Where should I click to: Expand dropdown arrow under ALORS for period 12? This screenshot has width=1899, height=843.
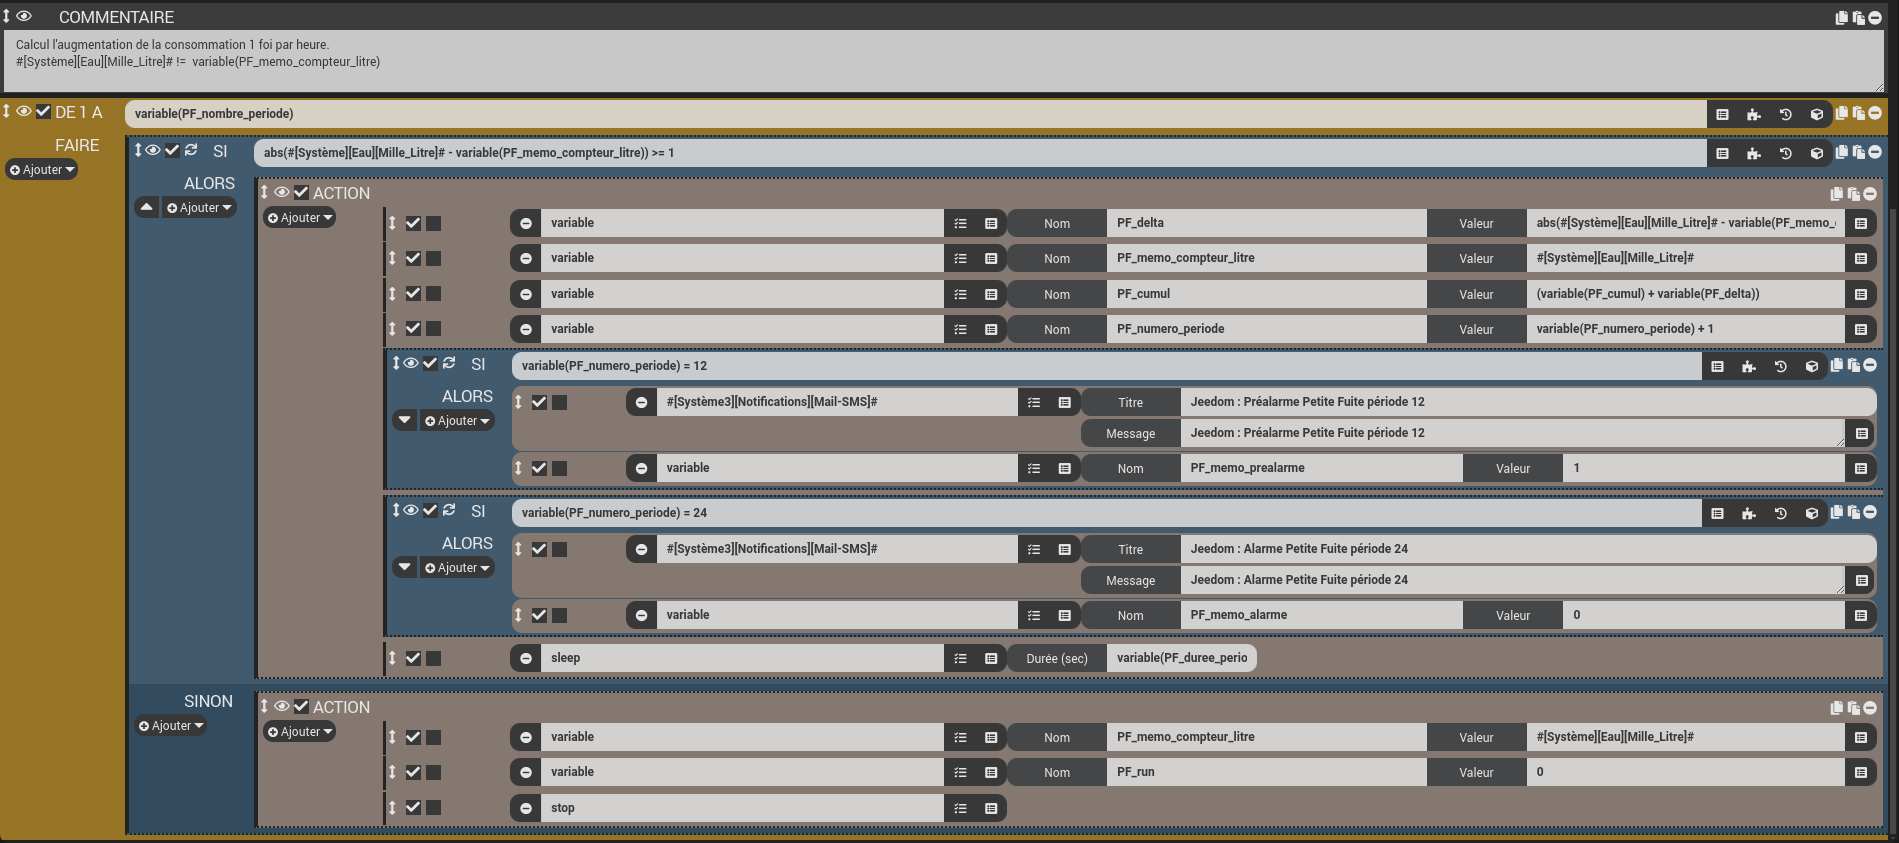pos(404,420)
